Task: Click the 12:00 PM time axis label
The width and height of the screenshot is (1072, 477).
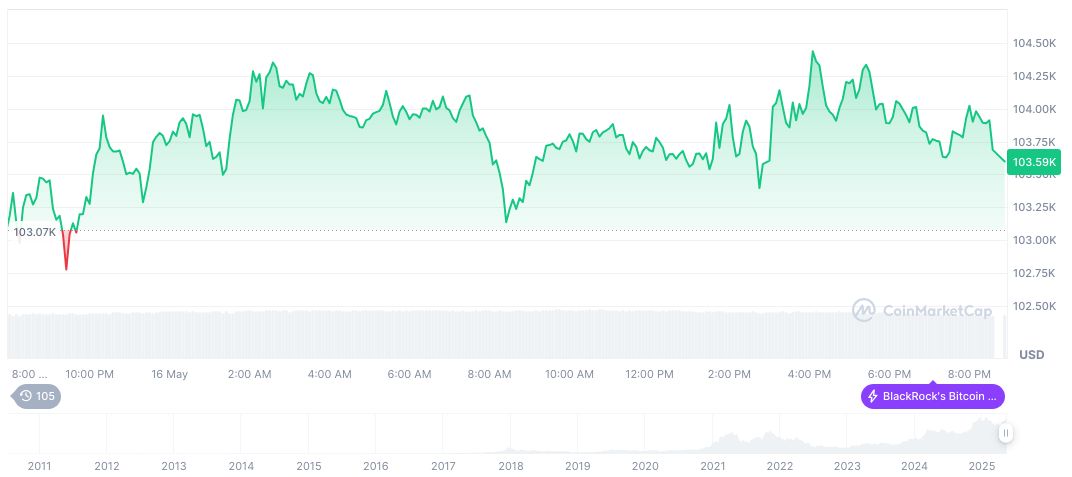Action: [x=649, y=374]
